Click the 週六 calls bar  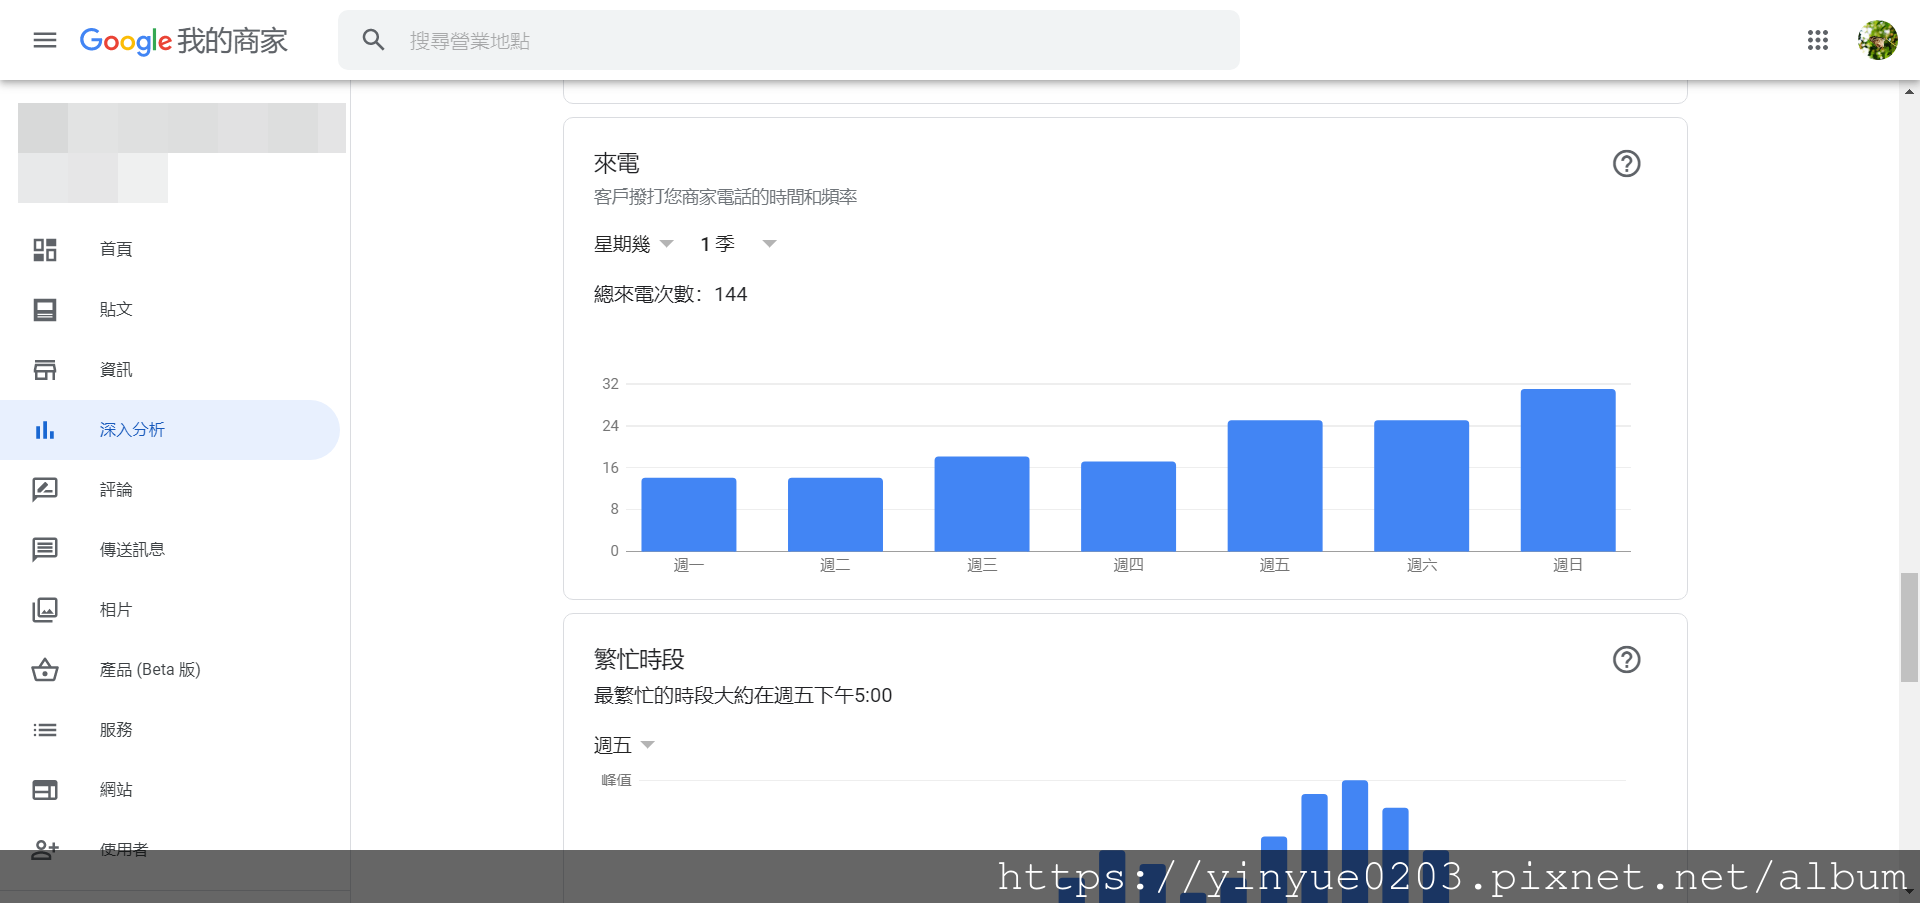tap(1421, 486)
